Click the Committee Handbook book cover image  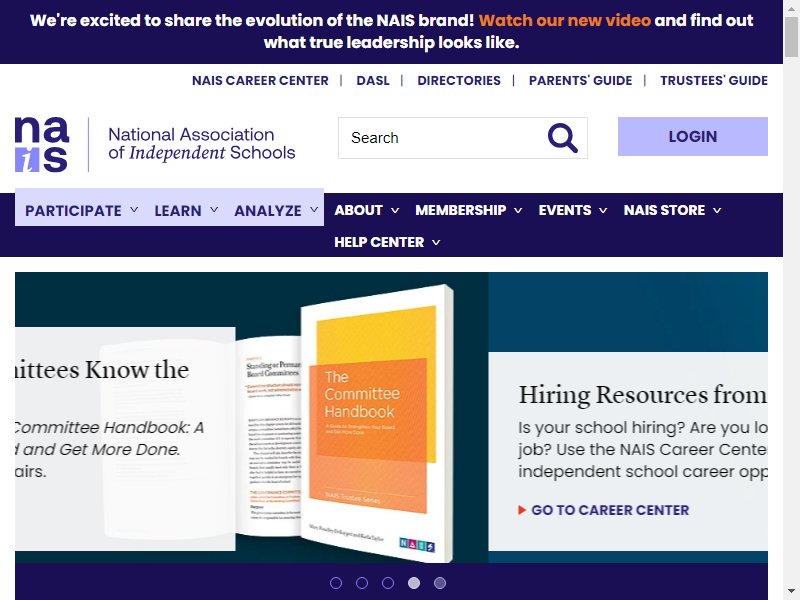coord(376,421)
